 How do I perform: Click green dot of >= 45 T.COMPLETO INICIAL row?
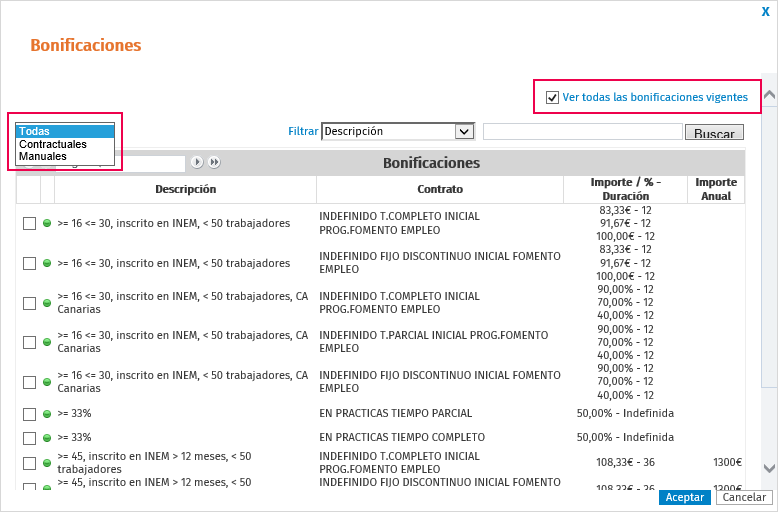tap(47, 463)
